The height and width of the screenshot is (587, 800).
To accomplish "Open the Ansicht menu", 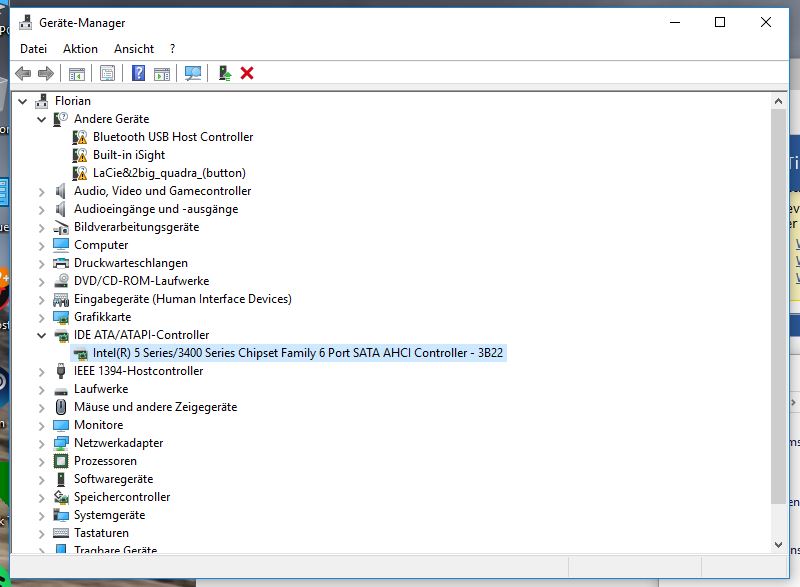I will coord(134,49).
